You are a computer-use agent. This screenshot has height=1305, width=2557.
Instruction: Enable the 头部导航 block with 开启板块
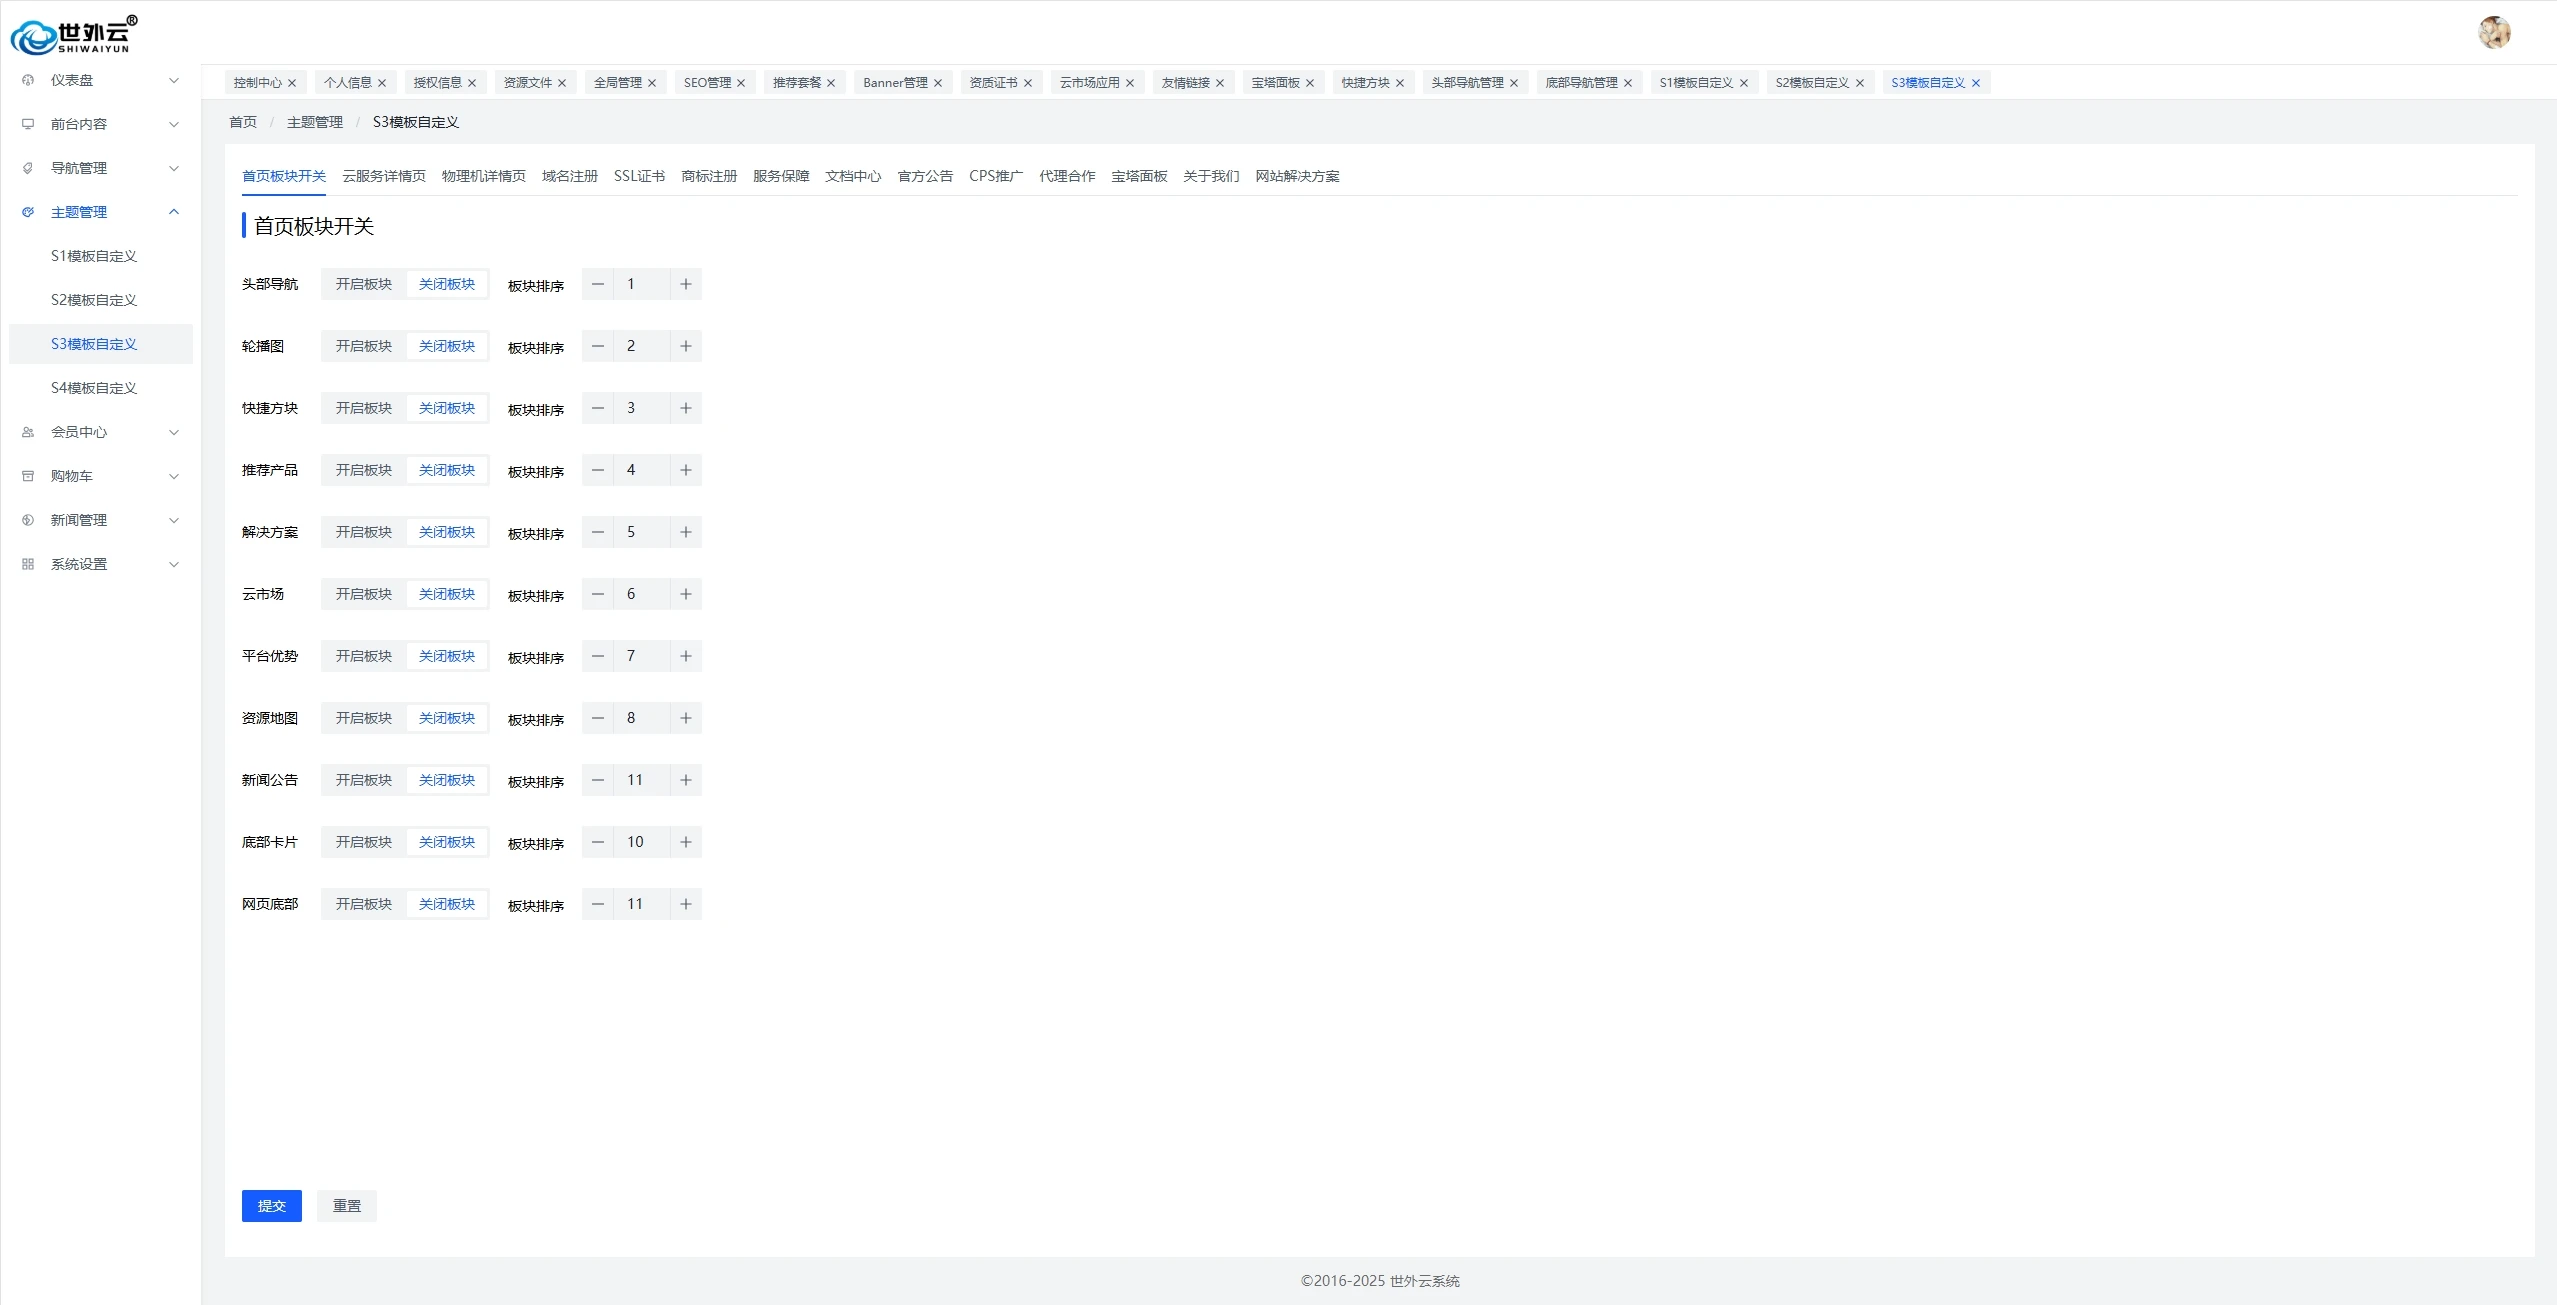click(x=364, y=284)
